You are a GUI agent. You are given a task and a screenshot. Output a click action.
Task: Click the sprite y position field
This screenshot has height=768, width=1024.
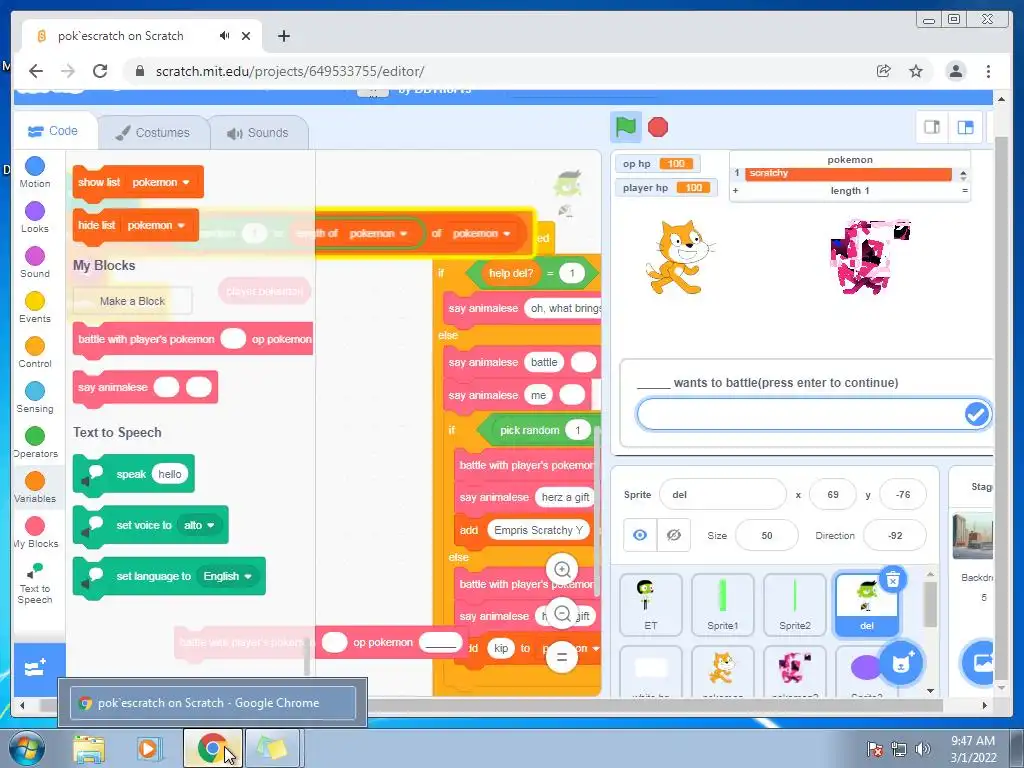pos(903,494)
